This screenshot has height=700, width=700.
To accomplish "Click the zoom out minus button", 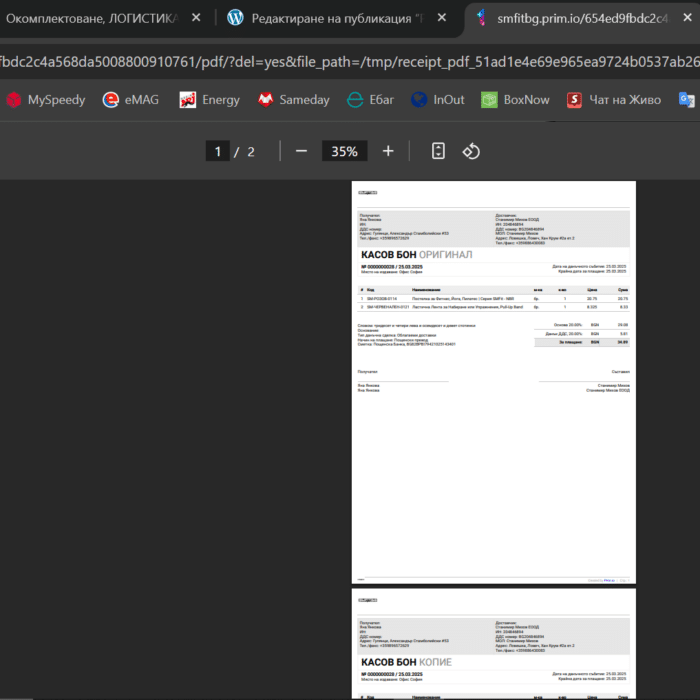I will (301, 151).
